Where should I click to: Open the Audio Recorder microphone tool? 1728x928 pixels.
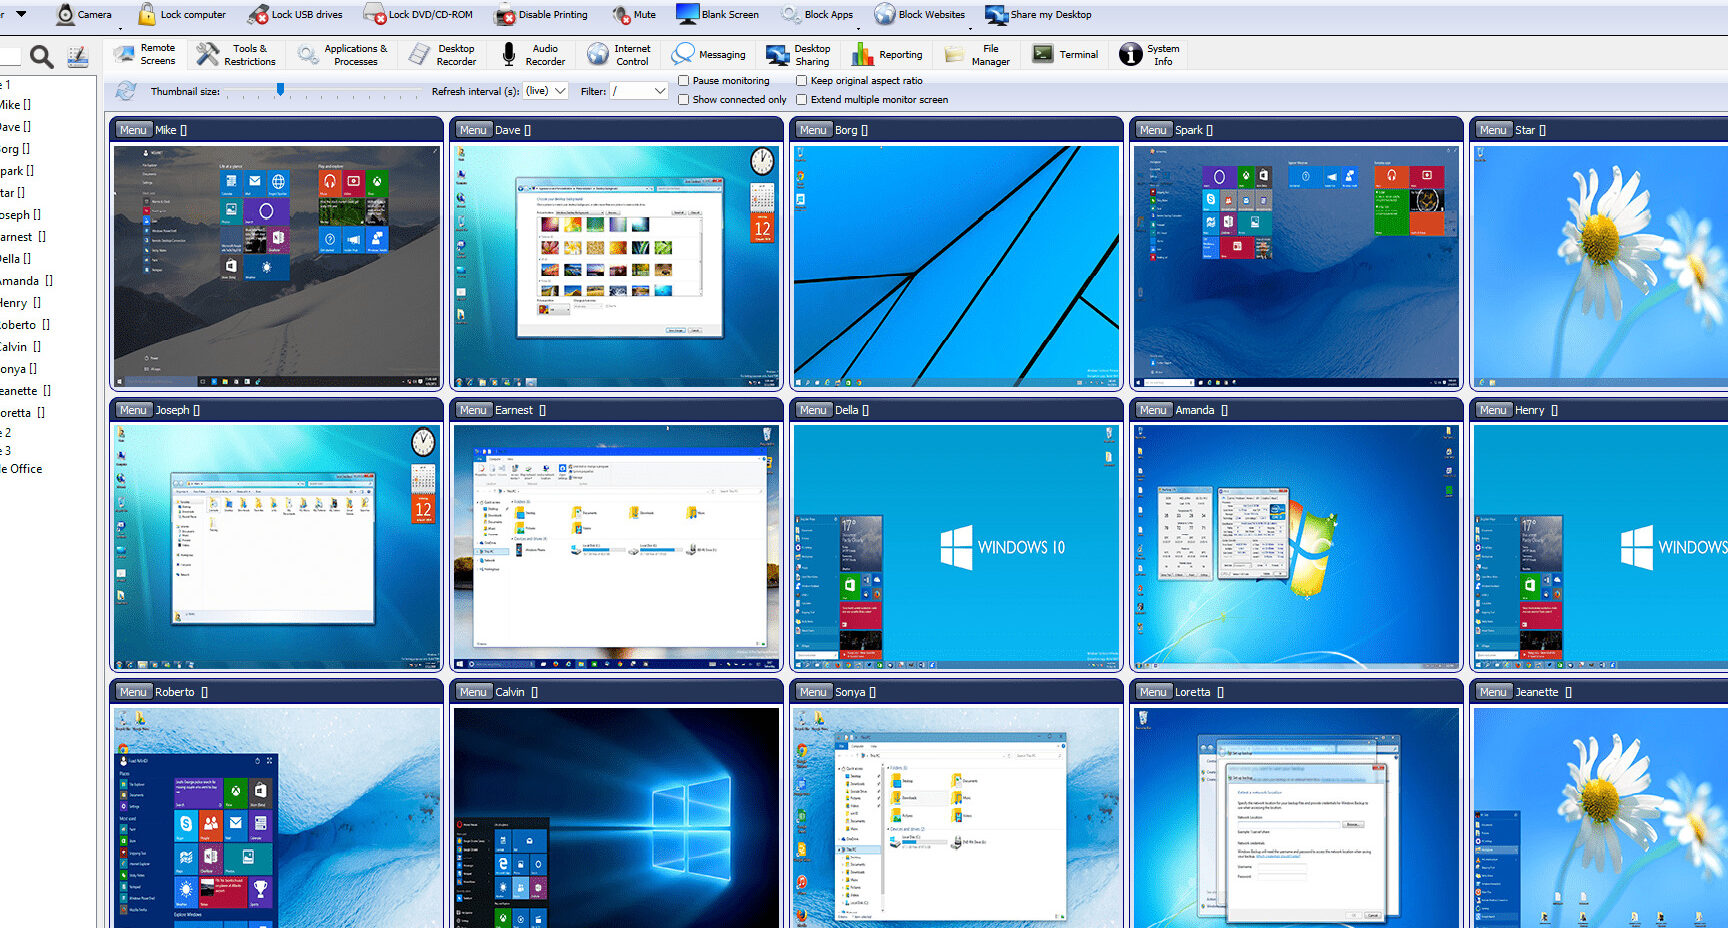click(509, 54)
